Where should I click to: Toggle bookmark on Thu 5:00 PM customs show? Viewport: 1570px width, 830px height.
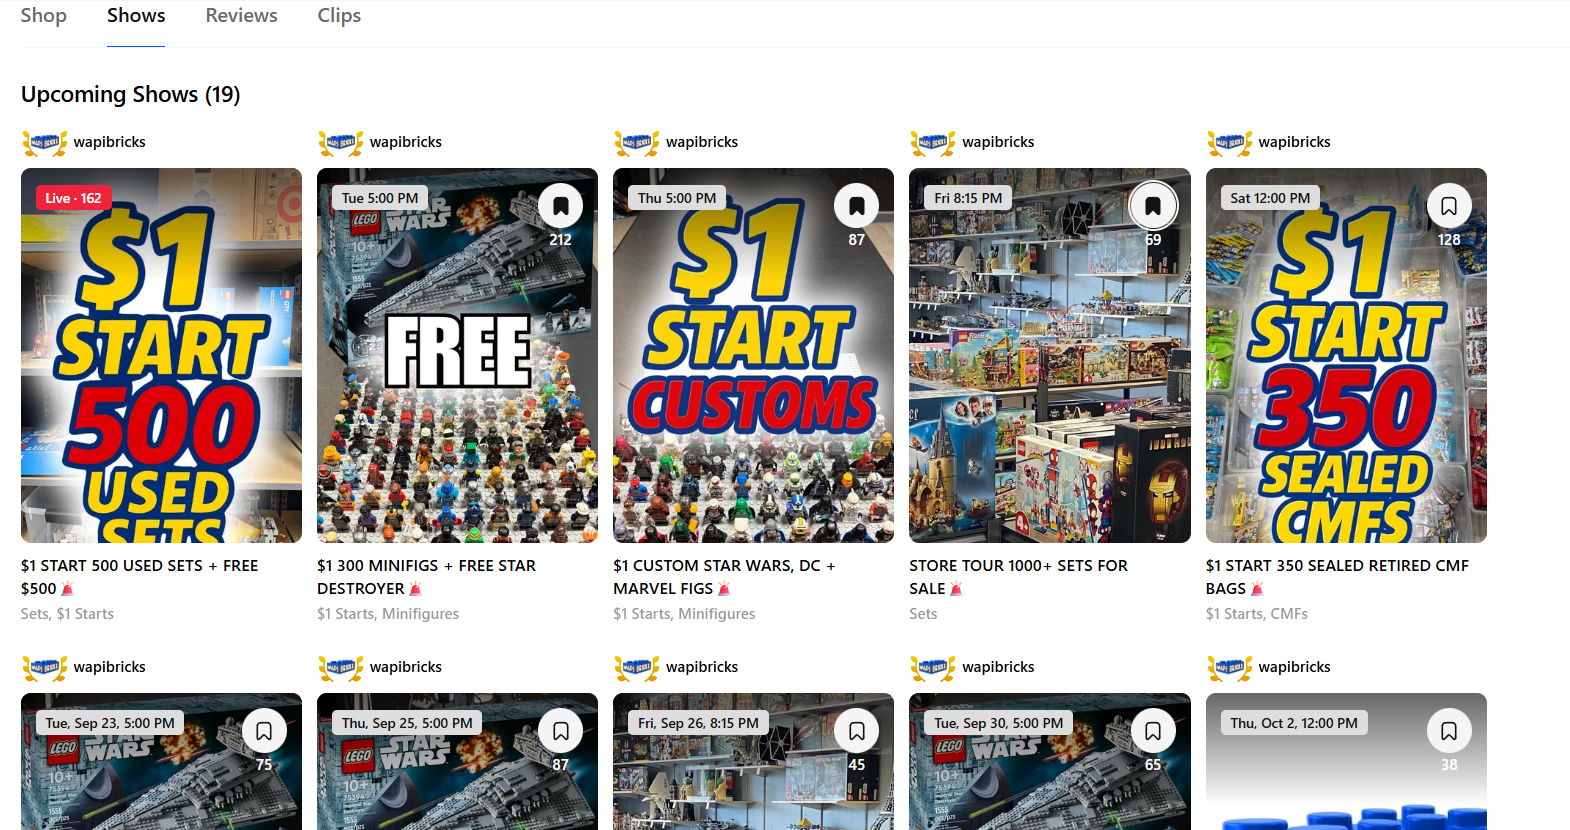pyautogui.click(x=857, y=206)
